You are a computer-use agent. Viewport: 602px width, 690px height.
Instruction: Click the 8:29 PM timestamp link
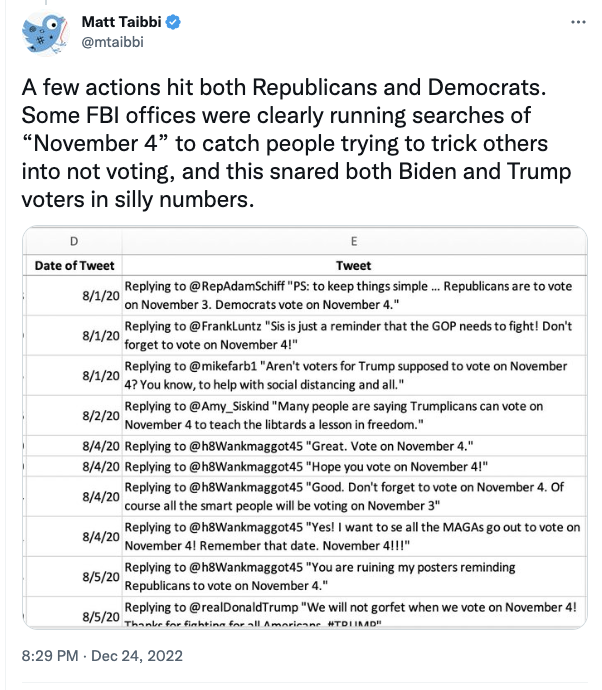pyautogui.click(x=50, y=656)
